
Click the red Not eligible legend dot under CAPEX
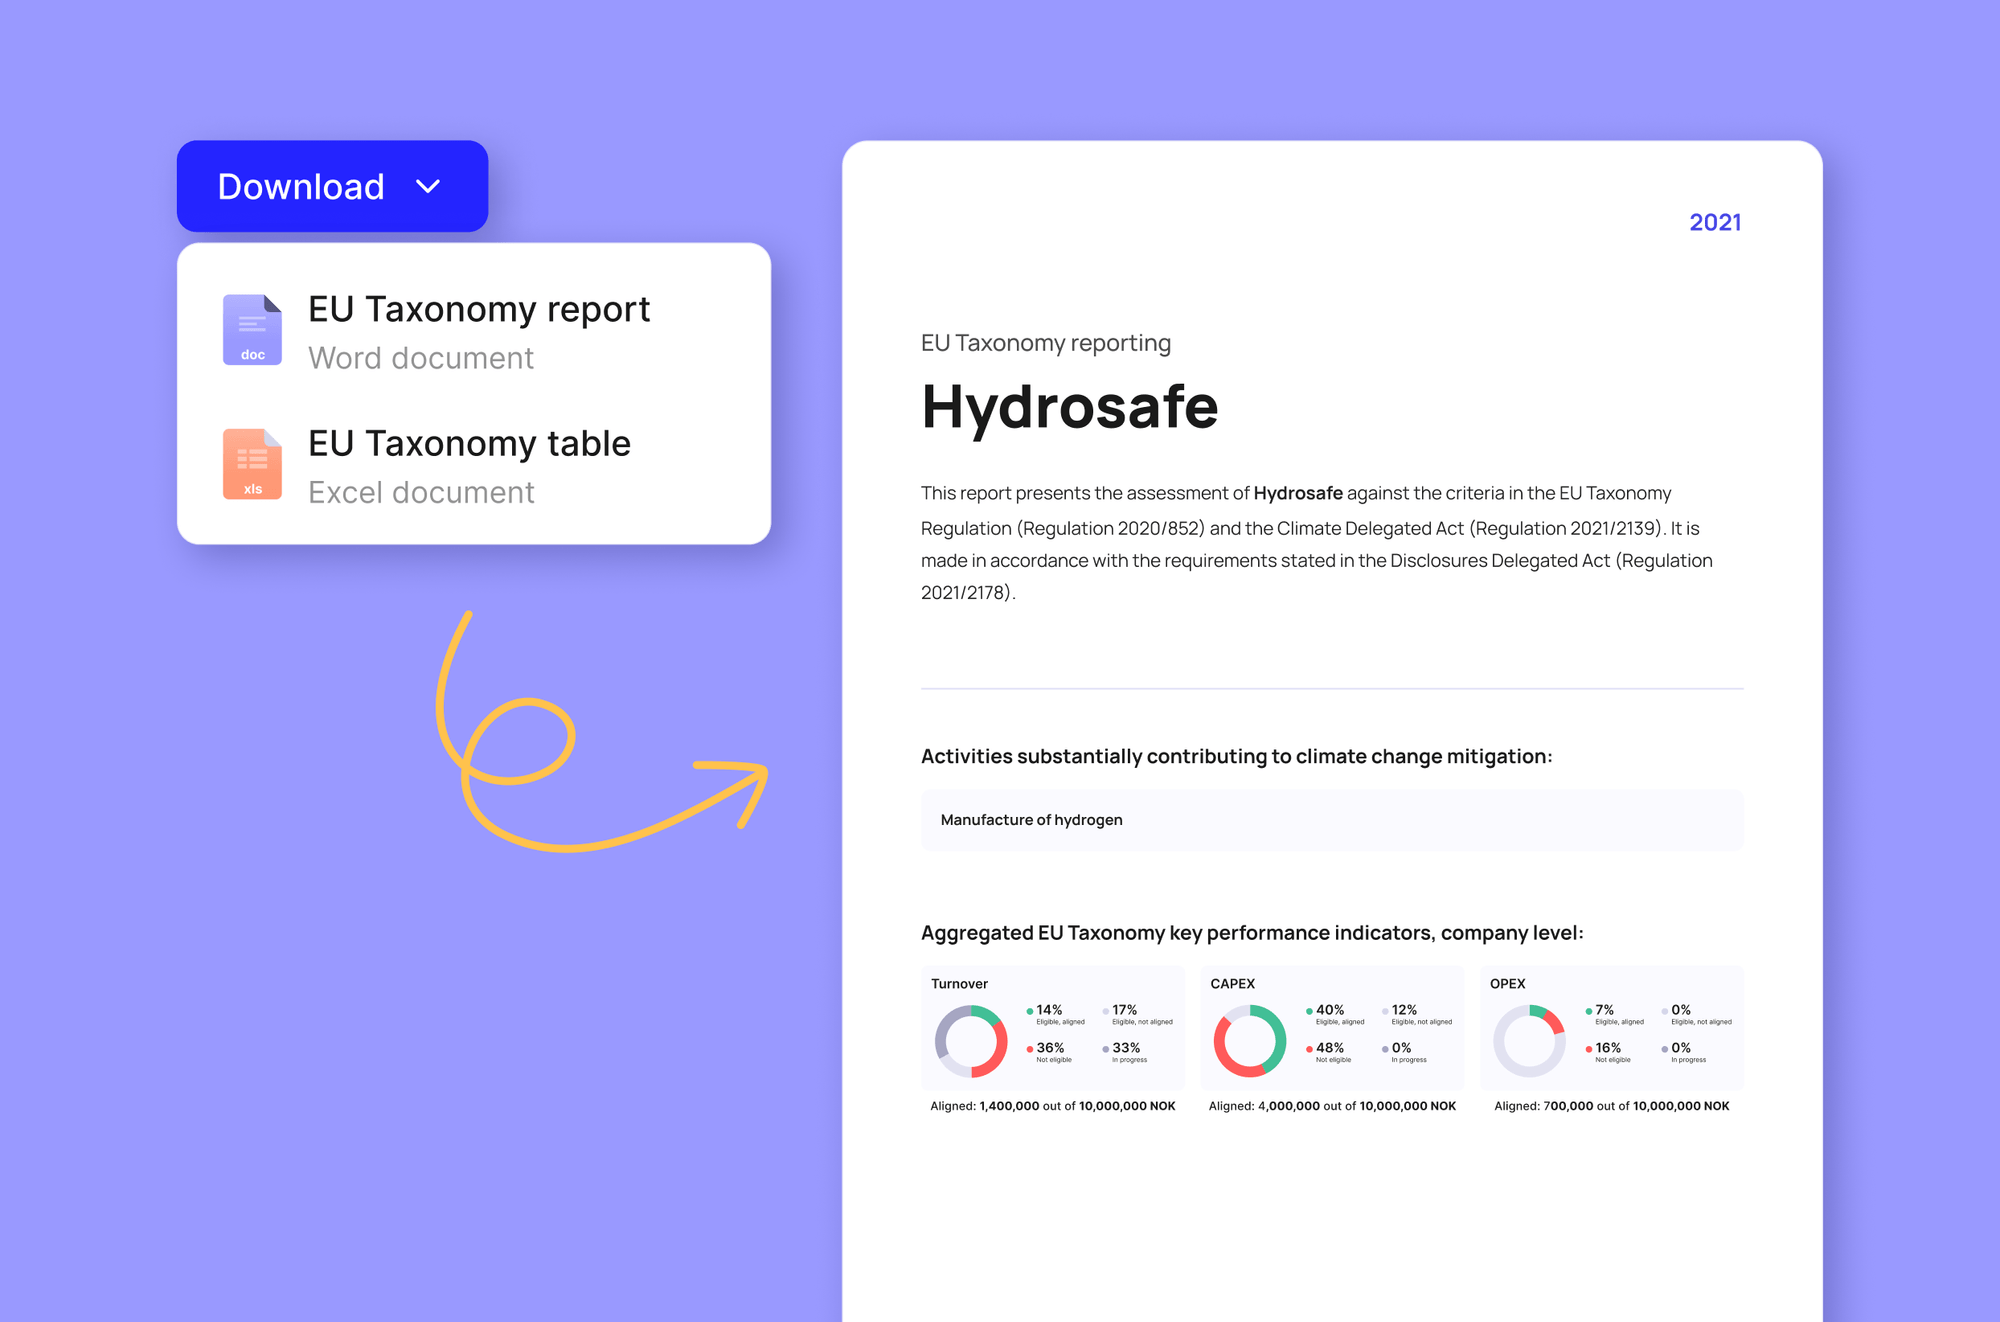pos(1308,1049)
